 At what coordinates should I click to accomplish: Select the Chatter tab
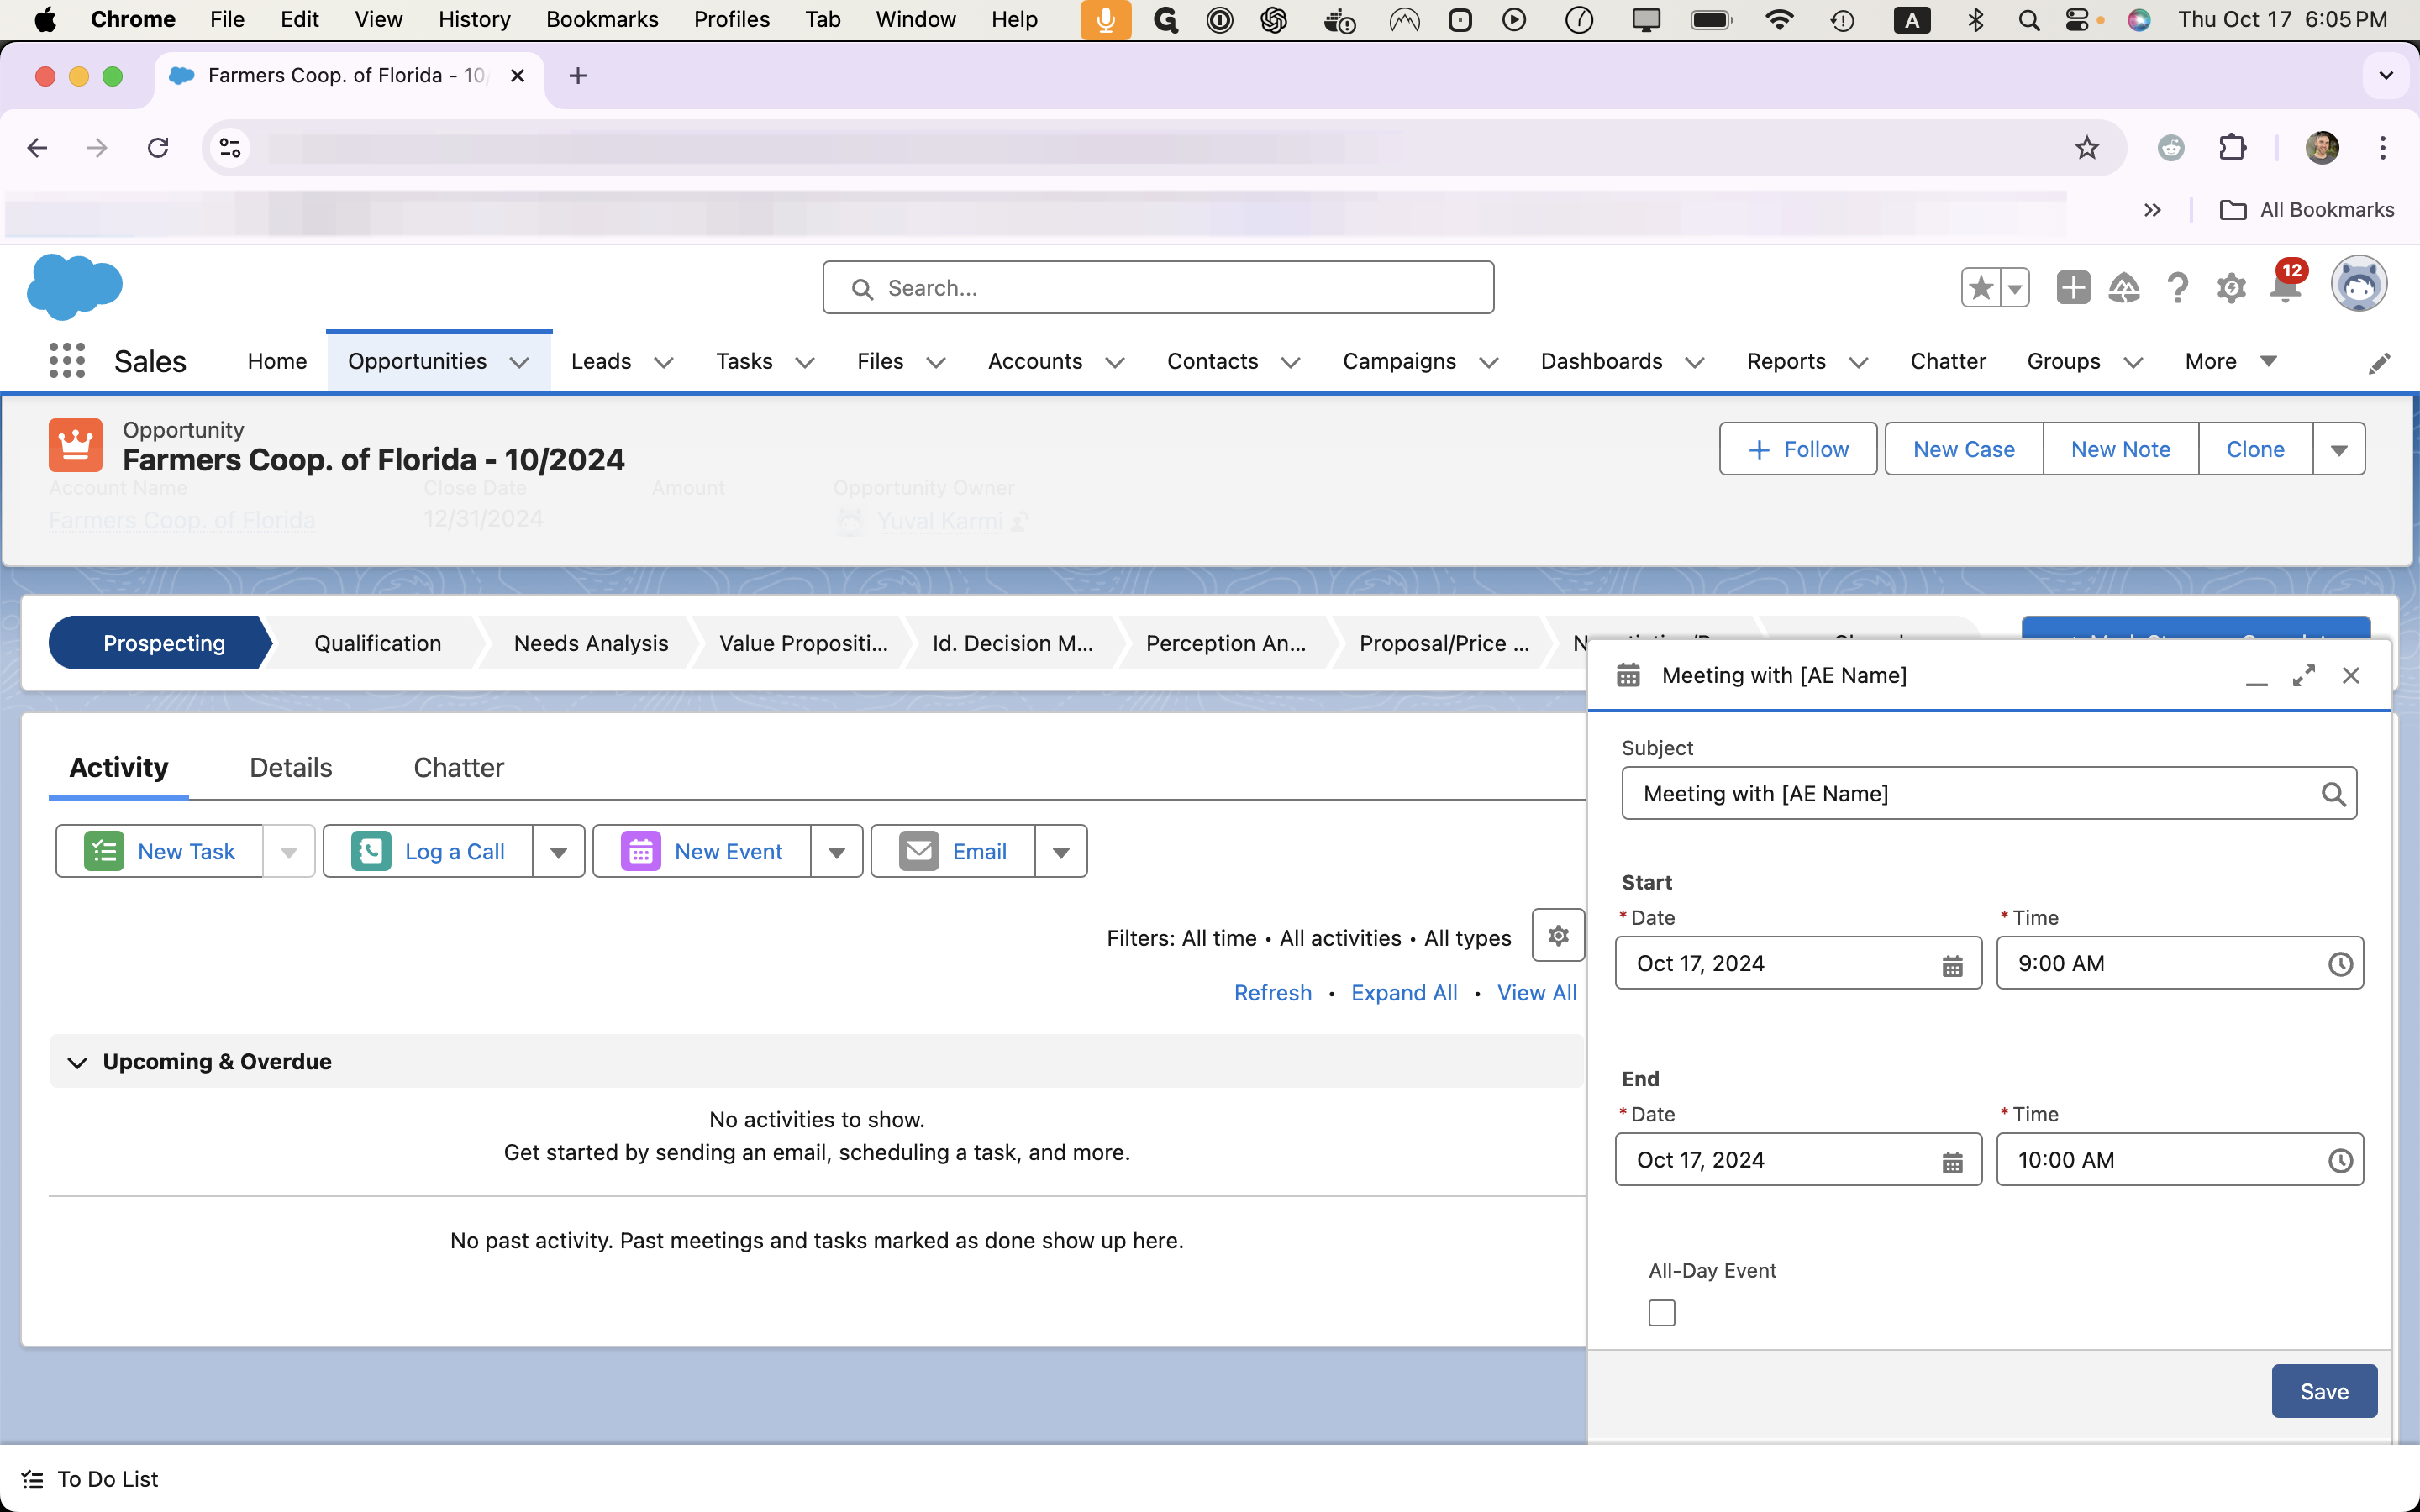pyautogui.click(x=458, y=766)
